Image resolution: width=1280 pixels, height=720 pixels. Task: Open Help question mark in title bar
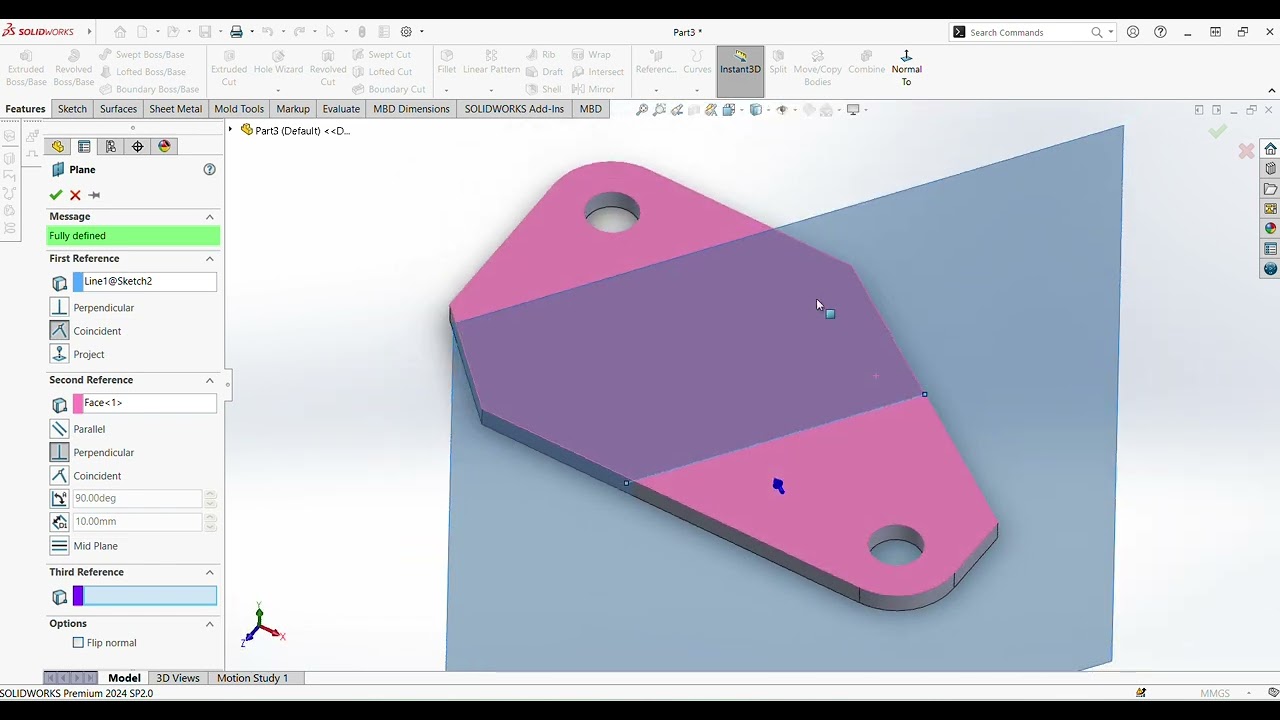tap(1160, 32)
